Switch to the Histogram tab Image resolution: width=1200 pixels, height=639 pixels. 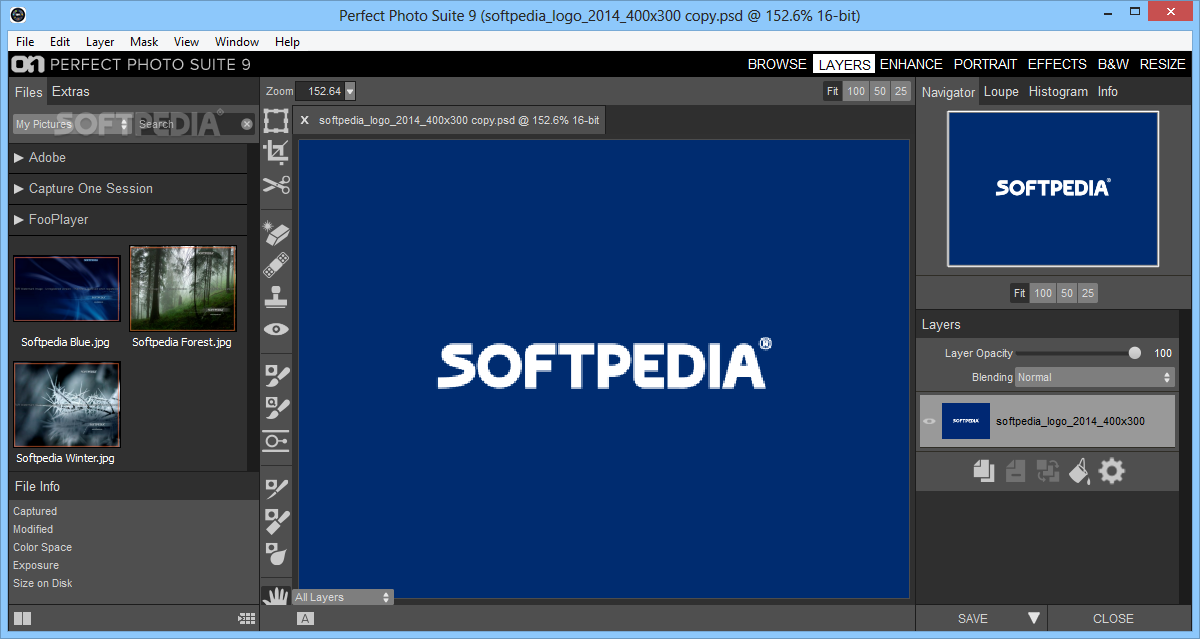(1058, 92)
